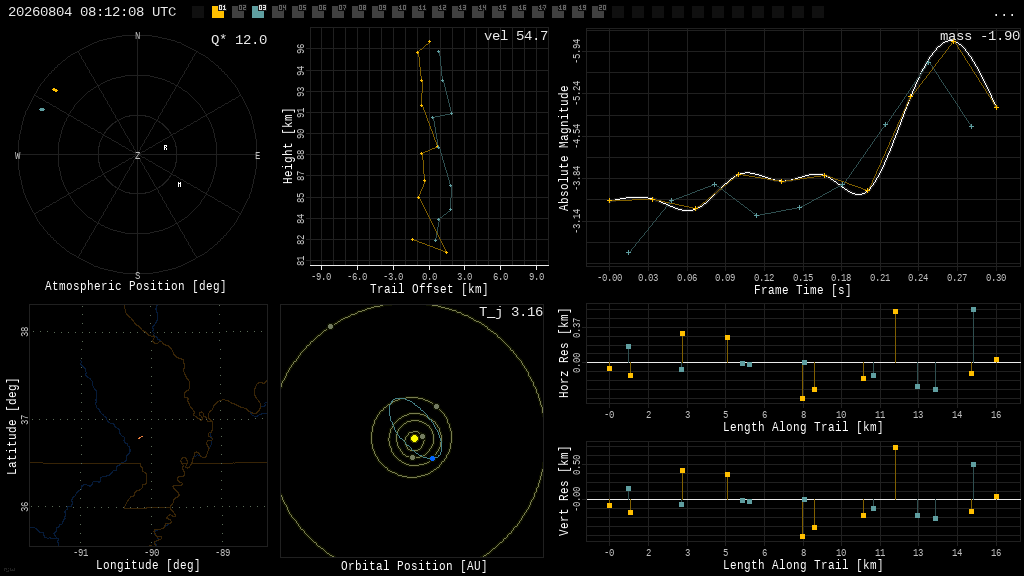Click the Sun in the orbital plot
This screenshot has width=1024, height=576.
tap(414, 439)
